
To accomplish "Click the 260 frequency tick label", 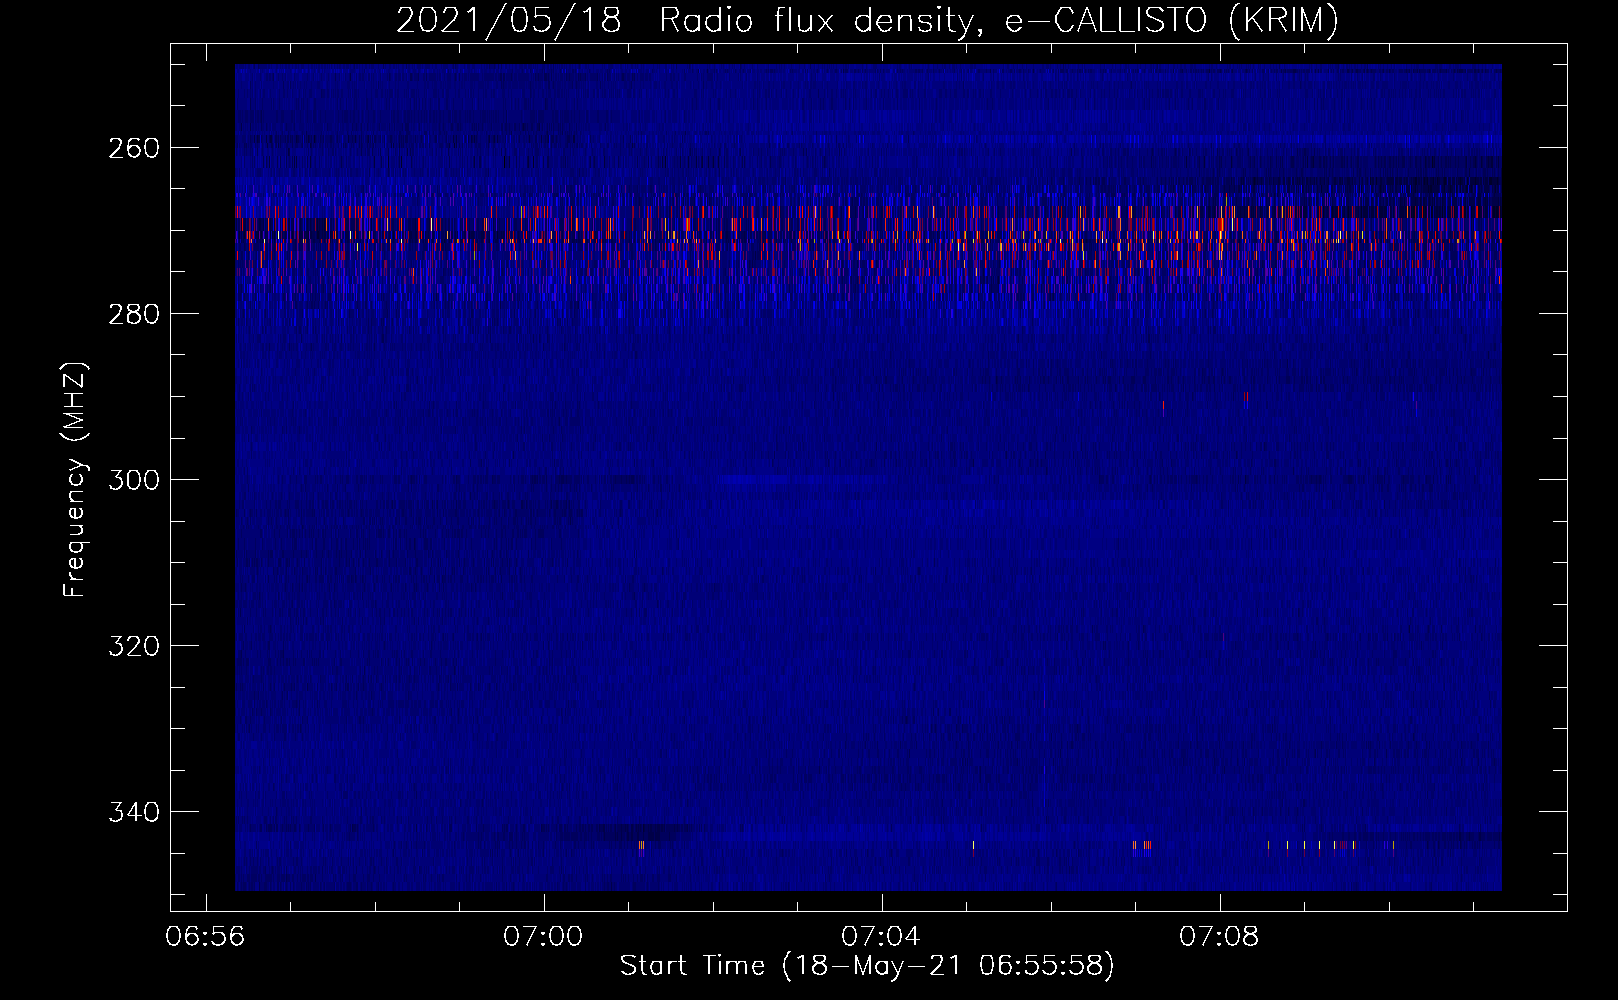I will tap(134, 148).
